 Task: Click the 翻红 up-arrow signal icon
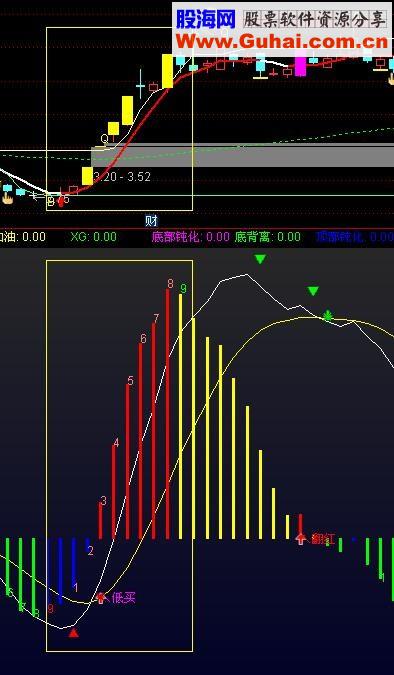tap(301, 539)
